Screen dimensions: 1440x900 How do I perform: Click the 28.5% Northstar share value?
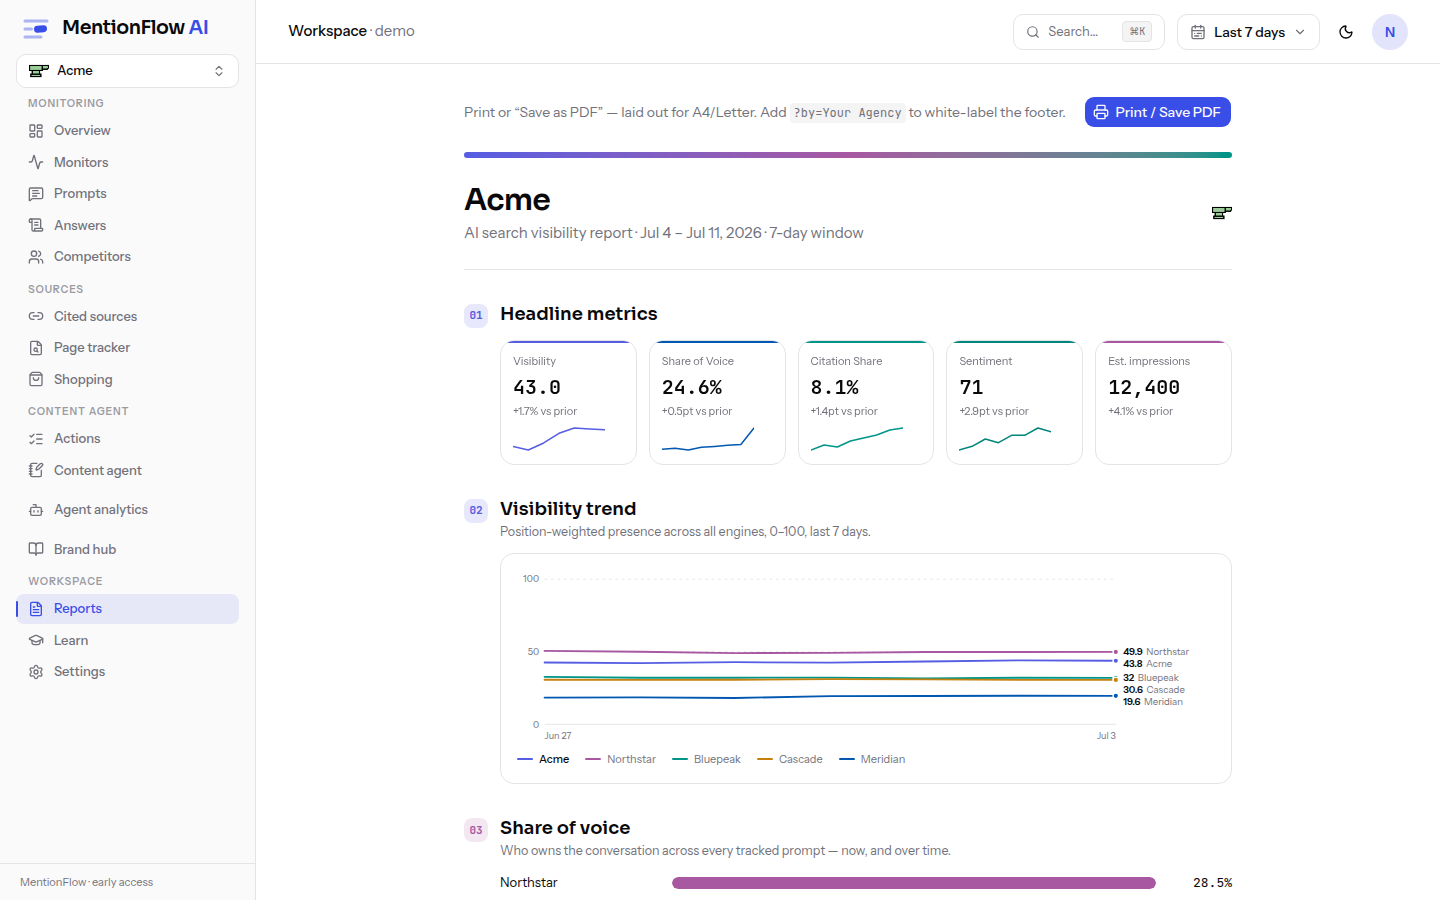tap(1212, 883)
